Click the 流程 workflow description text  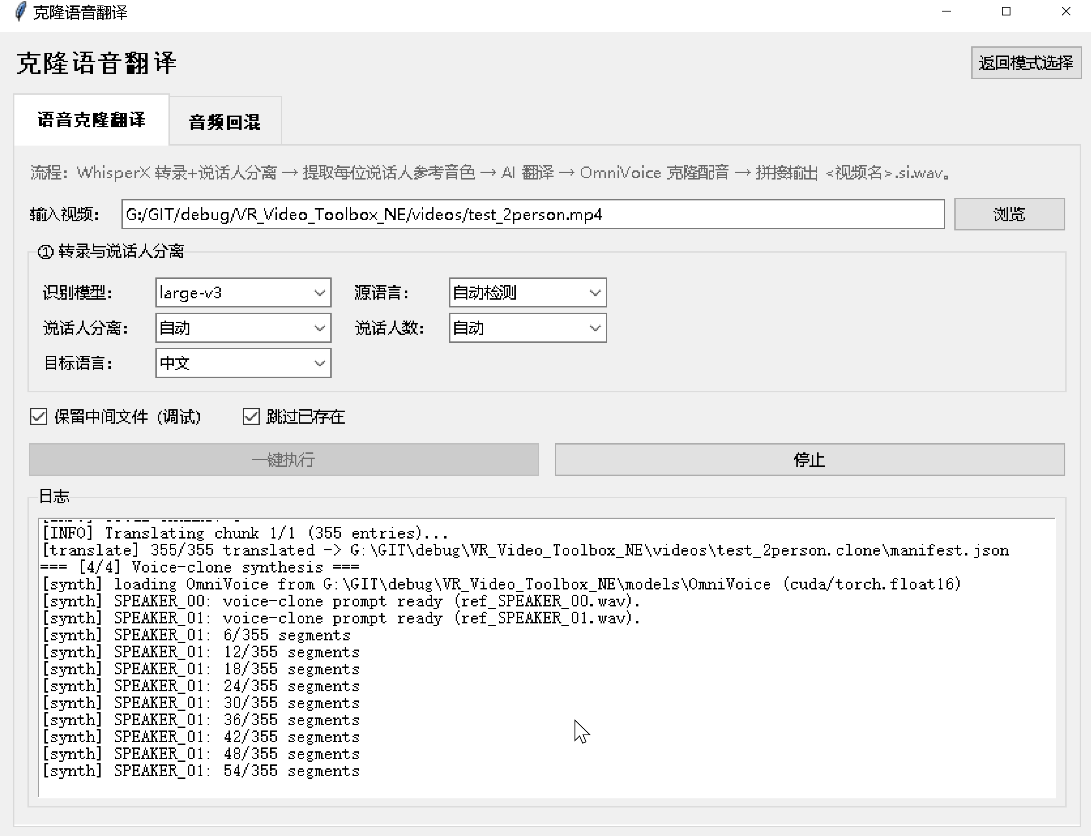point(491,172)
